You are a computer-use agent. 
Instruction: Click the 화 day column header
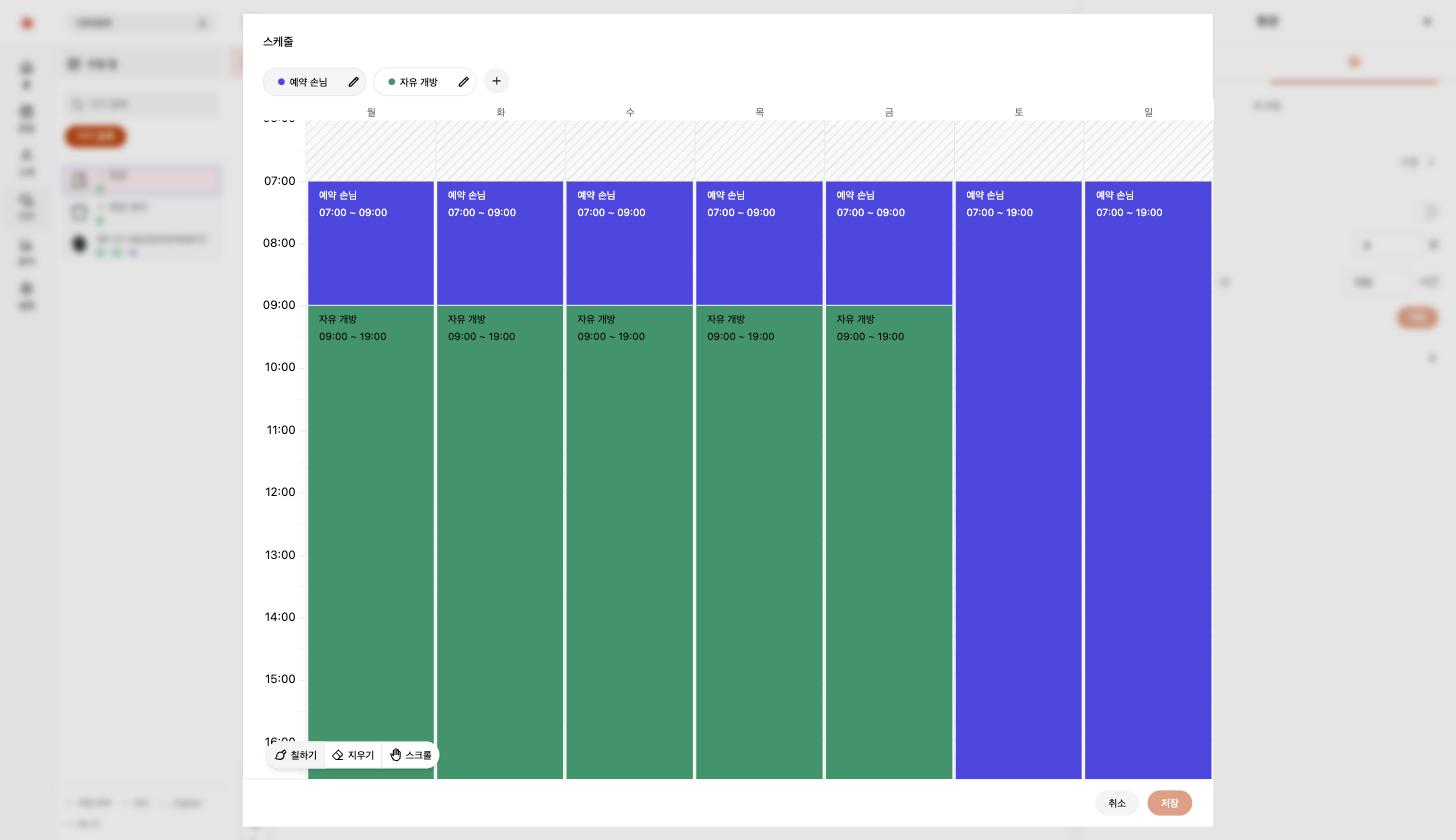[x=501, y=112]
